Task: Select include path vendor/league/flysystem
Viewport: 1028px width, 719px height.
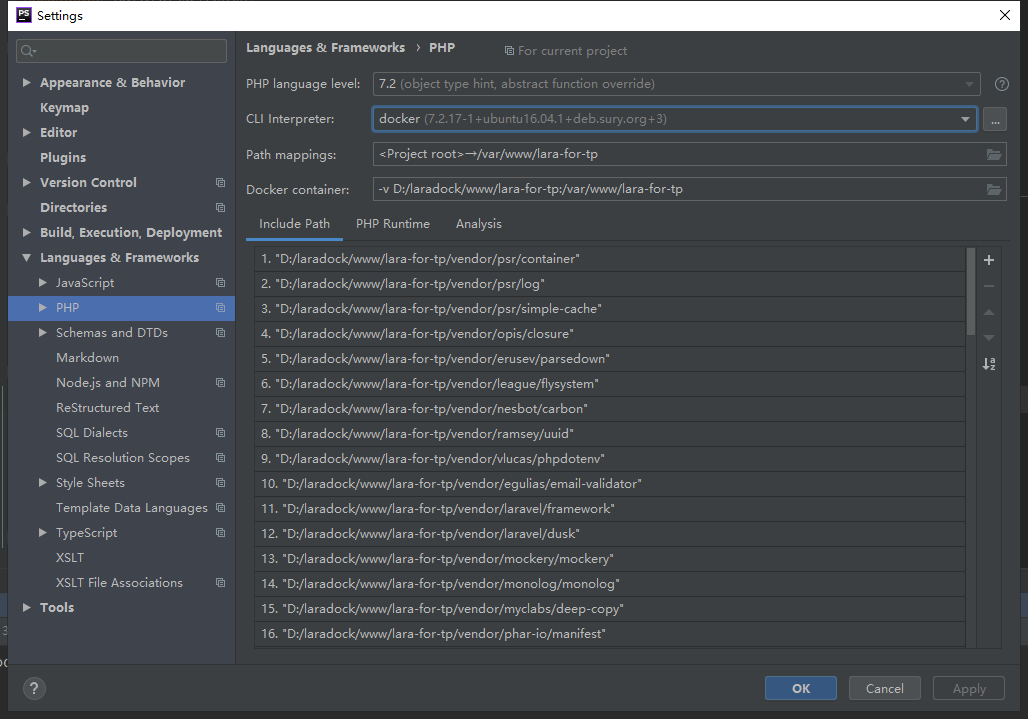Action: pyautogui.click(x=610, y=384)
